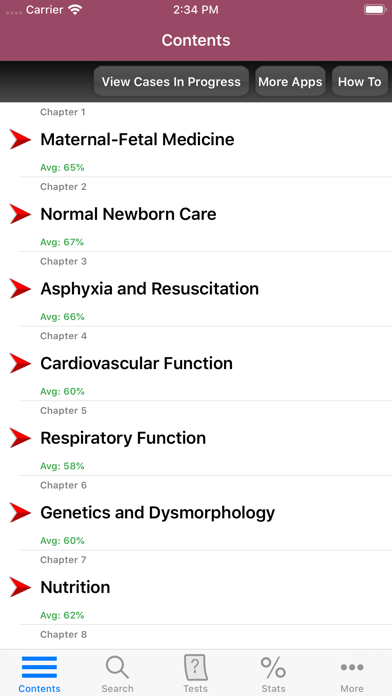392x696 pixels.
Task: Click red arrow beside Nutrition
Action: [x=20, y=587]
